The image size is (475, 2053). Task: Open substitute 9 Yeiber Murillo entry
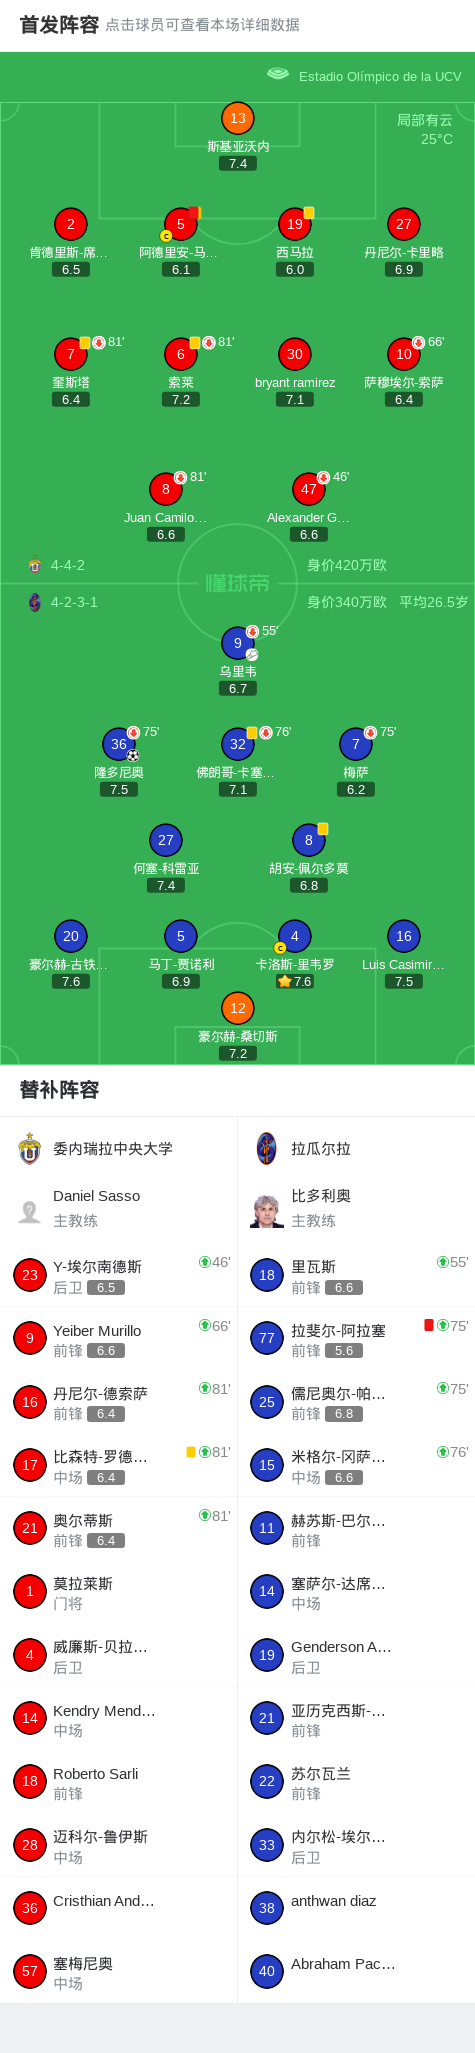(119, 1339)
